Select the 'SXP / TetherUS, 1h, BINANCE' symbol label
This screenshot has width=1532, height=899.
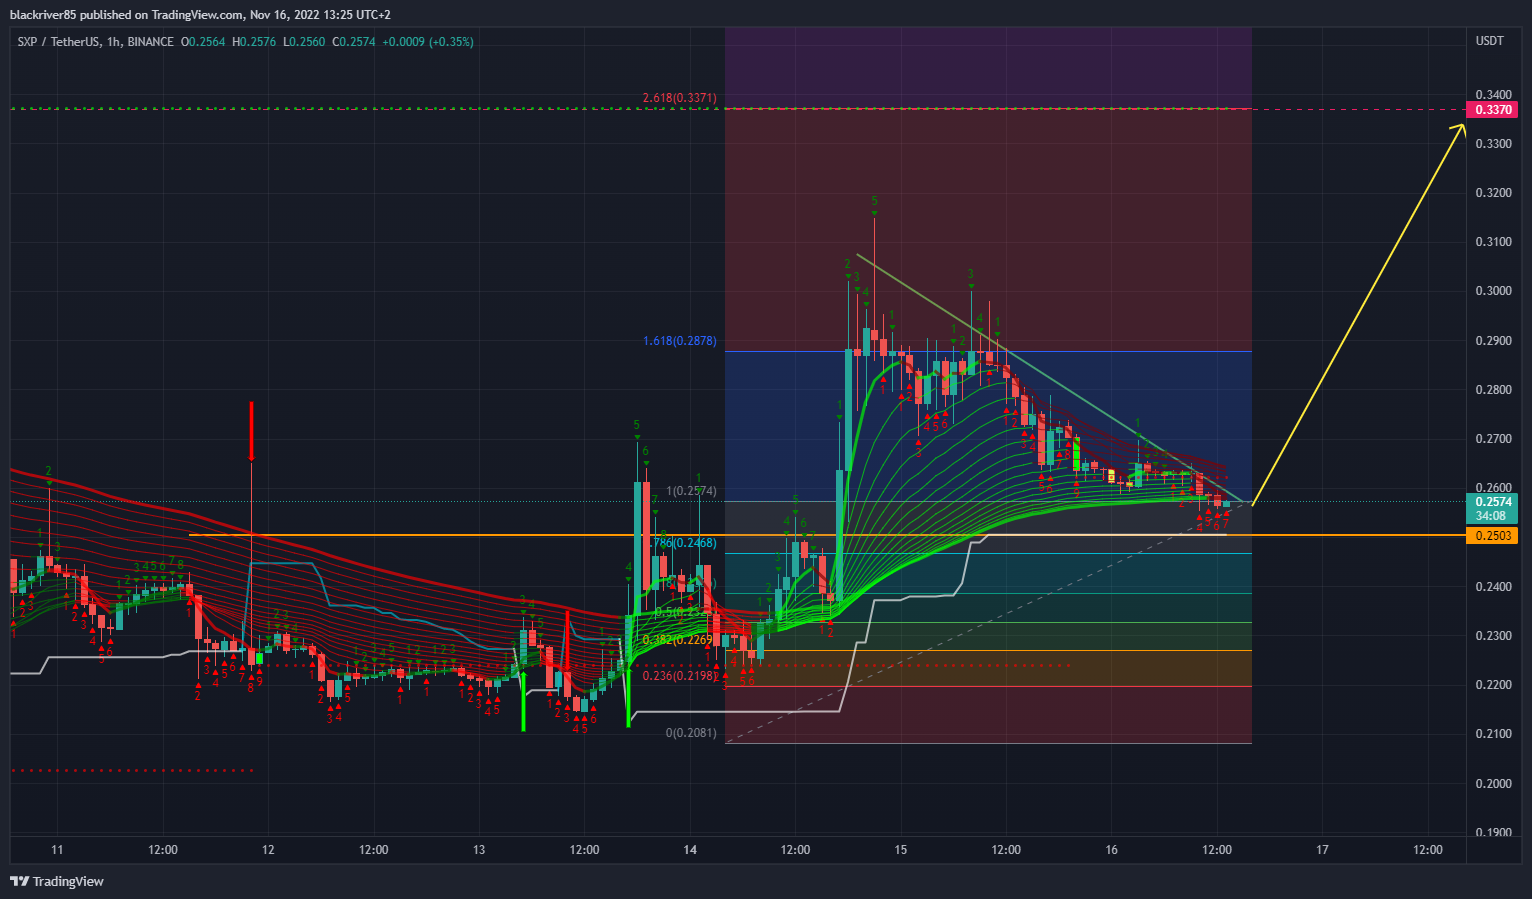(96, 42)
